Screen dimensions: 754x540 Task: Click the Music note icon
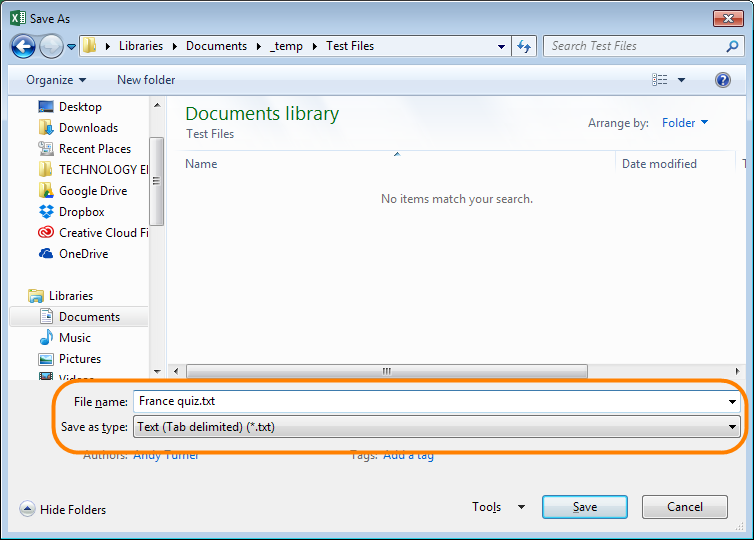point(46,338)
